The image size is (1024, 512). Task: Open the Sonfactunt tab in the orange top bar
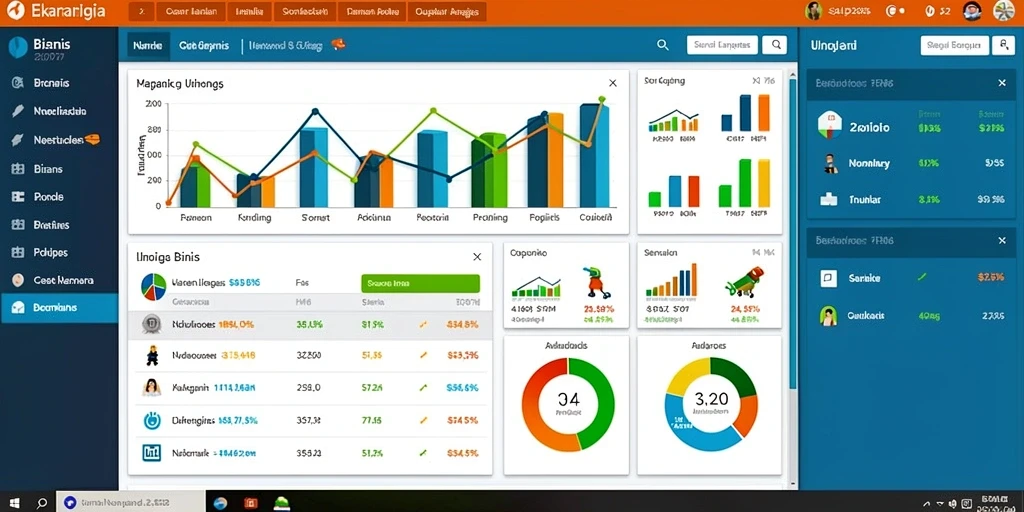point(306,12)
